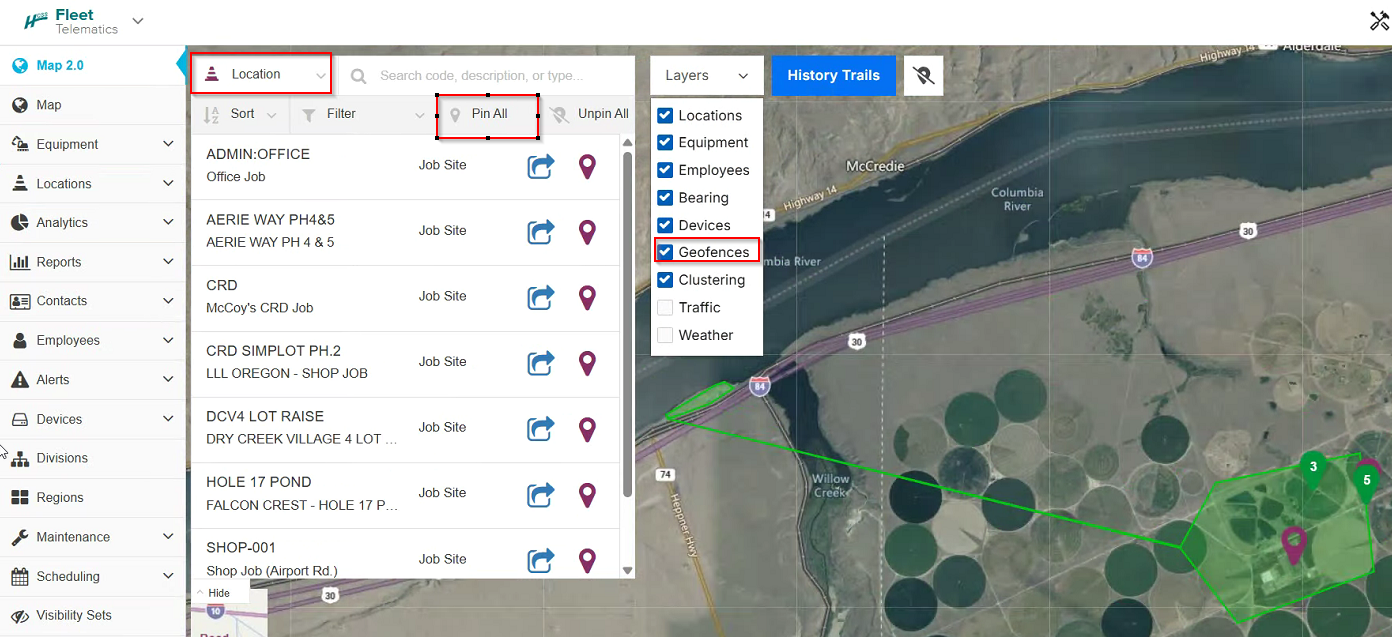This screenshot has height=637, width=1392.
Task: Click share arrow for DCV4 LOT RAISE
Action: [x=541, y=429]
